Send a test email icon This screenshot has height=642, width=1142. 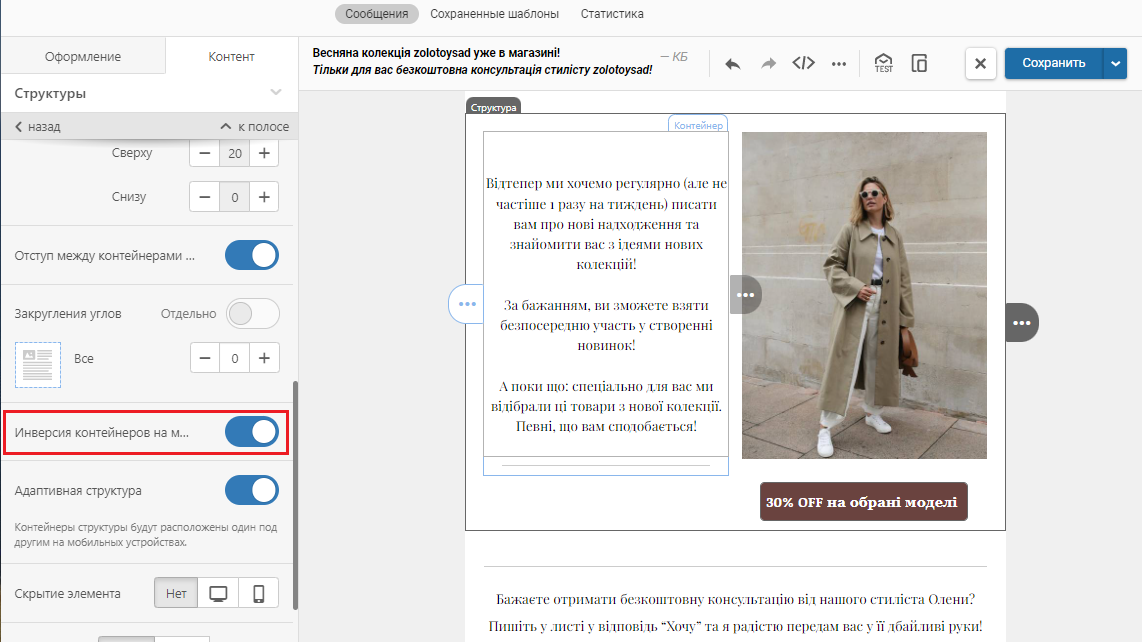pos(883,63)
